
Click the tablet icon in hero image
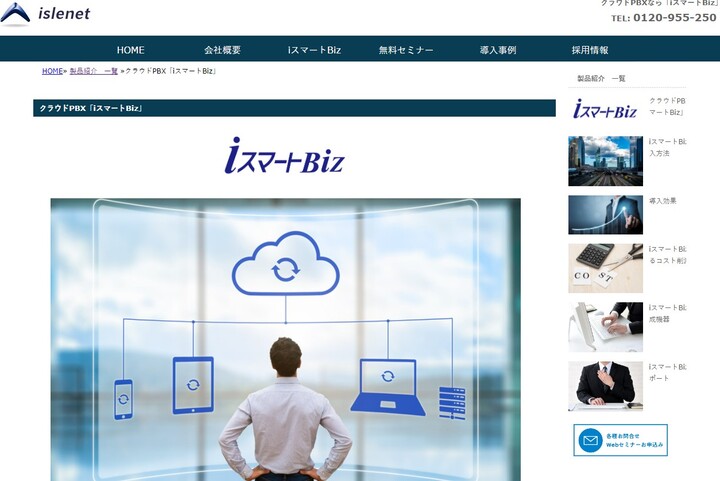pos(193,384)
